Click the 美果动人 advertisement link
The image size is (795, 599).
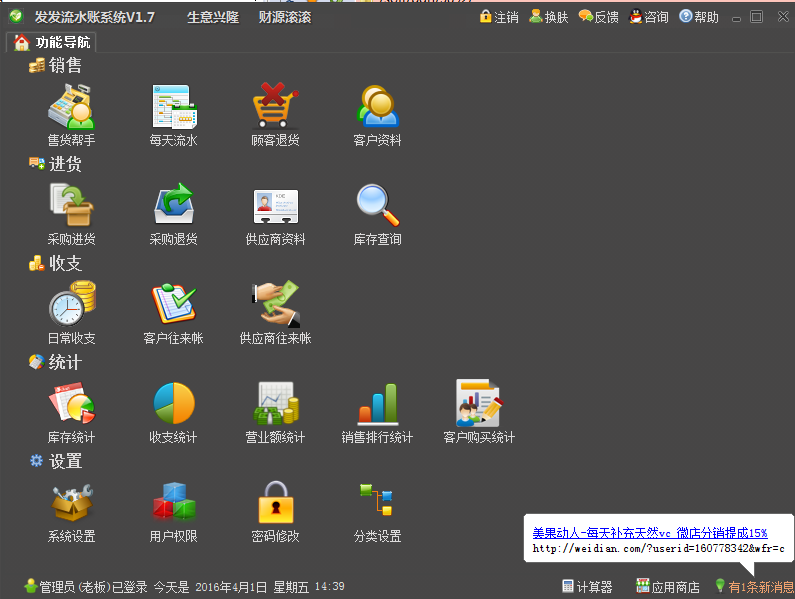click(650, 533)
